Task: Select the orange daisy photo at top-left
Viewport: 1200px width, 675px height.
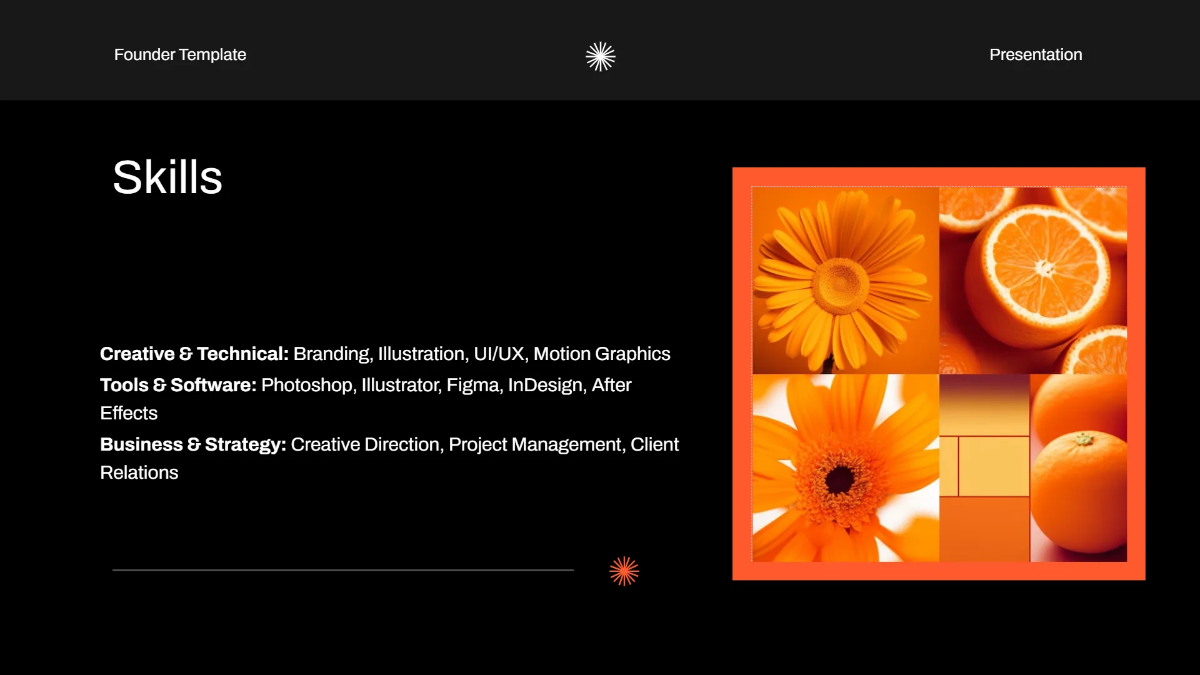Action: 845,280
